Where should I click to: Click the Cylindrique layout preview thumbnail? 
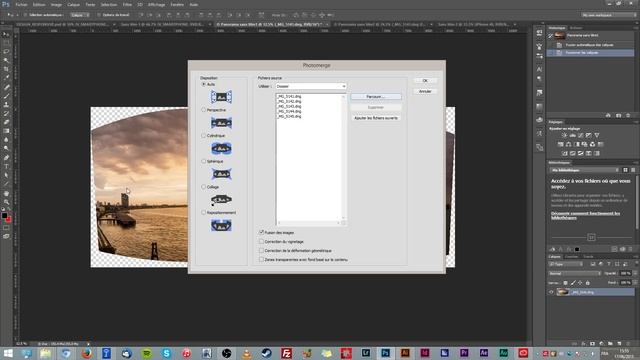(221, 149)
